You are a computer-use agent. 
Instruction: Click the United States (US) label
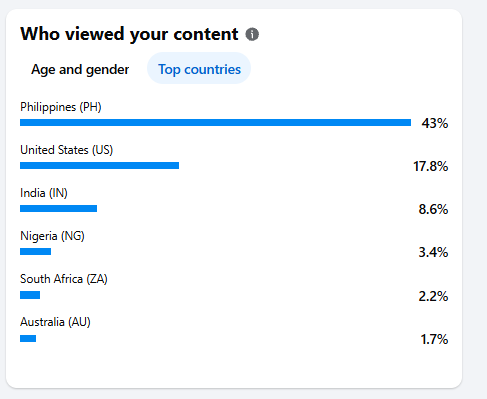[67, 150]
